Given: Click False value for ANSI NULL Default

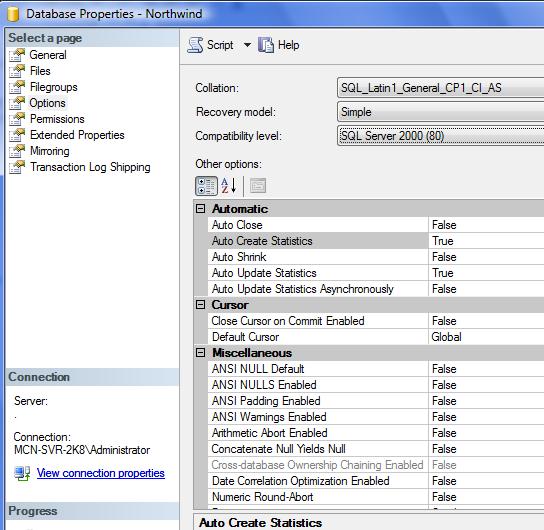Looking at the screenshot, I should [x=444, y=369].
